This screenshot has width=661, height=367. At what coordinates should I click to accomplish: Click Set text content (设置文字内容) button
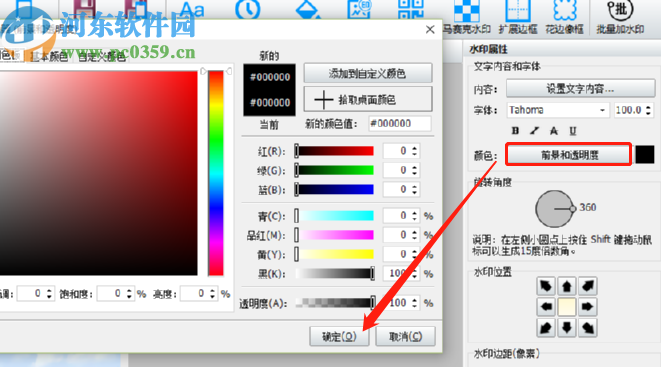(x=580, y=89)
